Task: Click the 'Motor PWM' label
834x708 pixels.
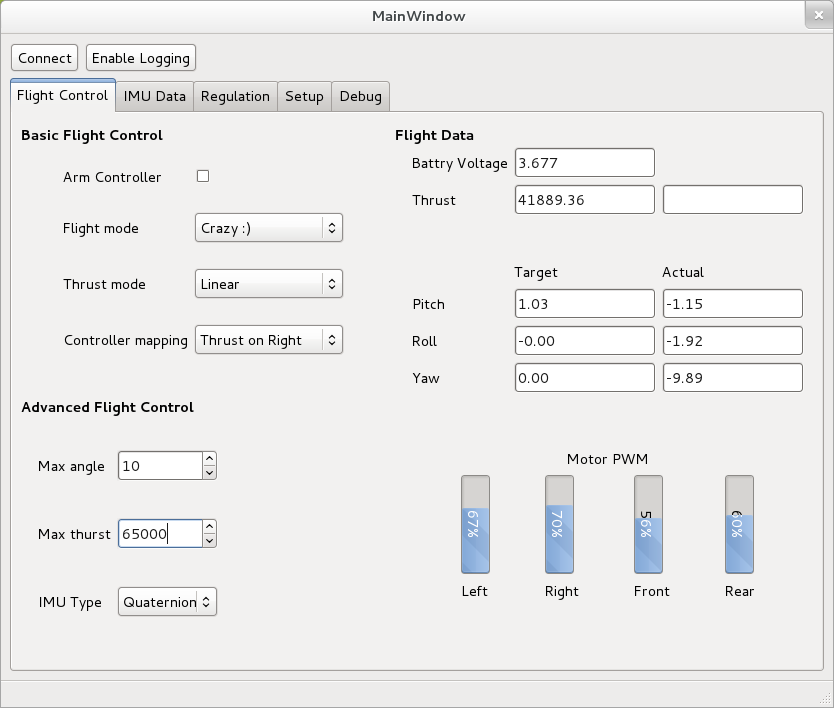Action: (x=607, y=459)
